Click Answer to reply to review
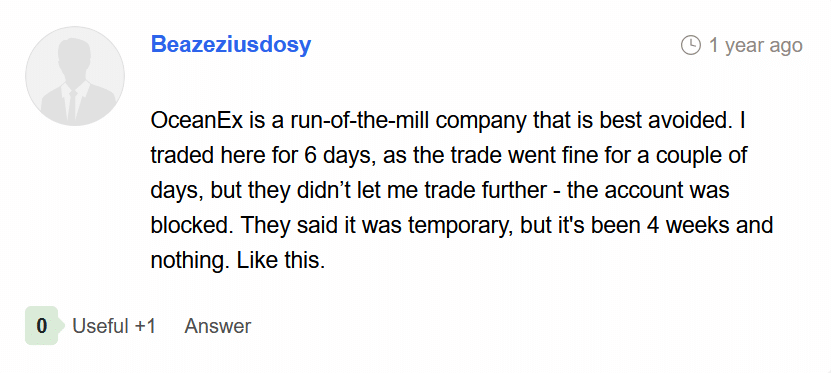This screenshot has height=373, width=831. tap(218, 326)
